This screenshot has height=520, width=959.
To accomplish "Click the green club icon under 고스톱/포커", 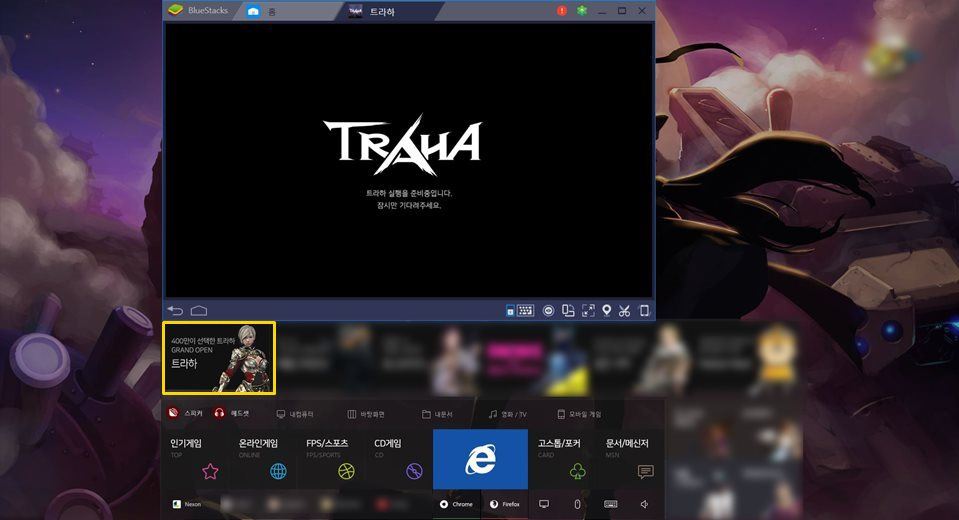I will click(577, 471).
